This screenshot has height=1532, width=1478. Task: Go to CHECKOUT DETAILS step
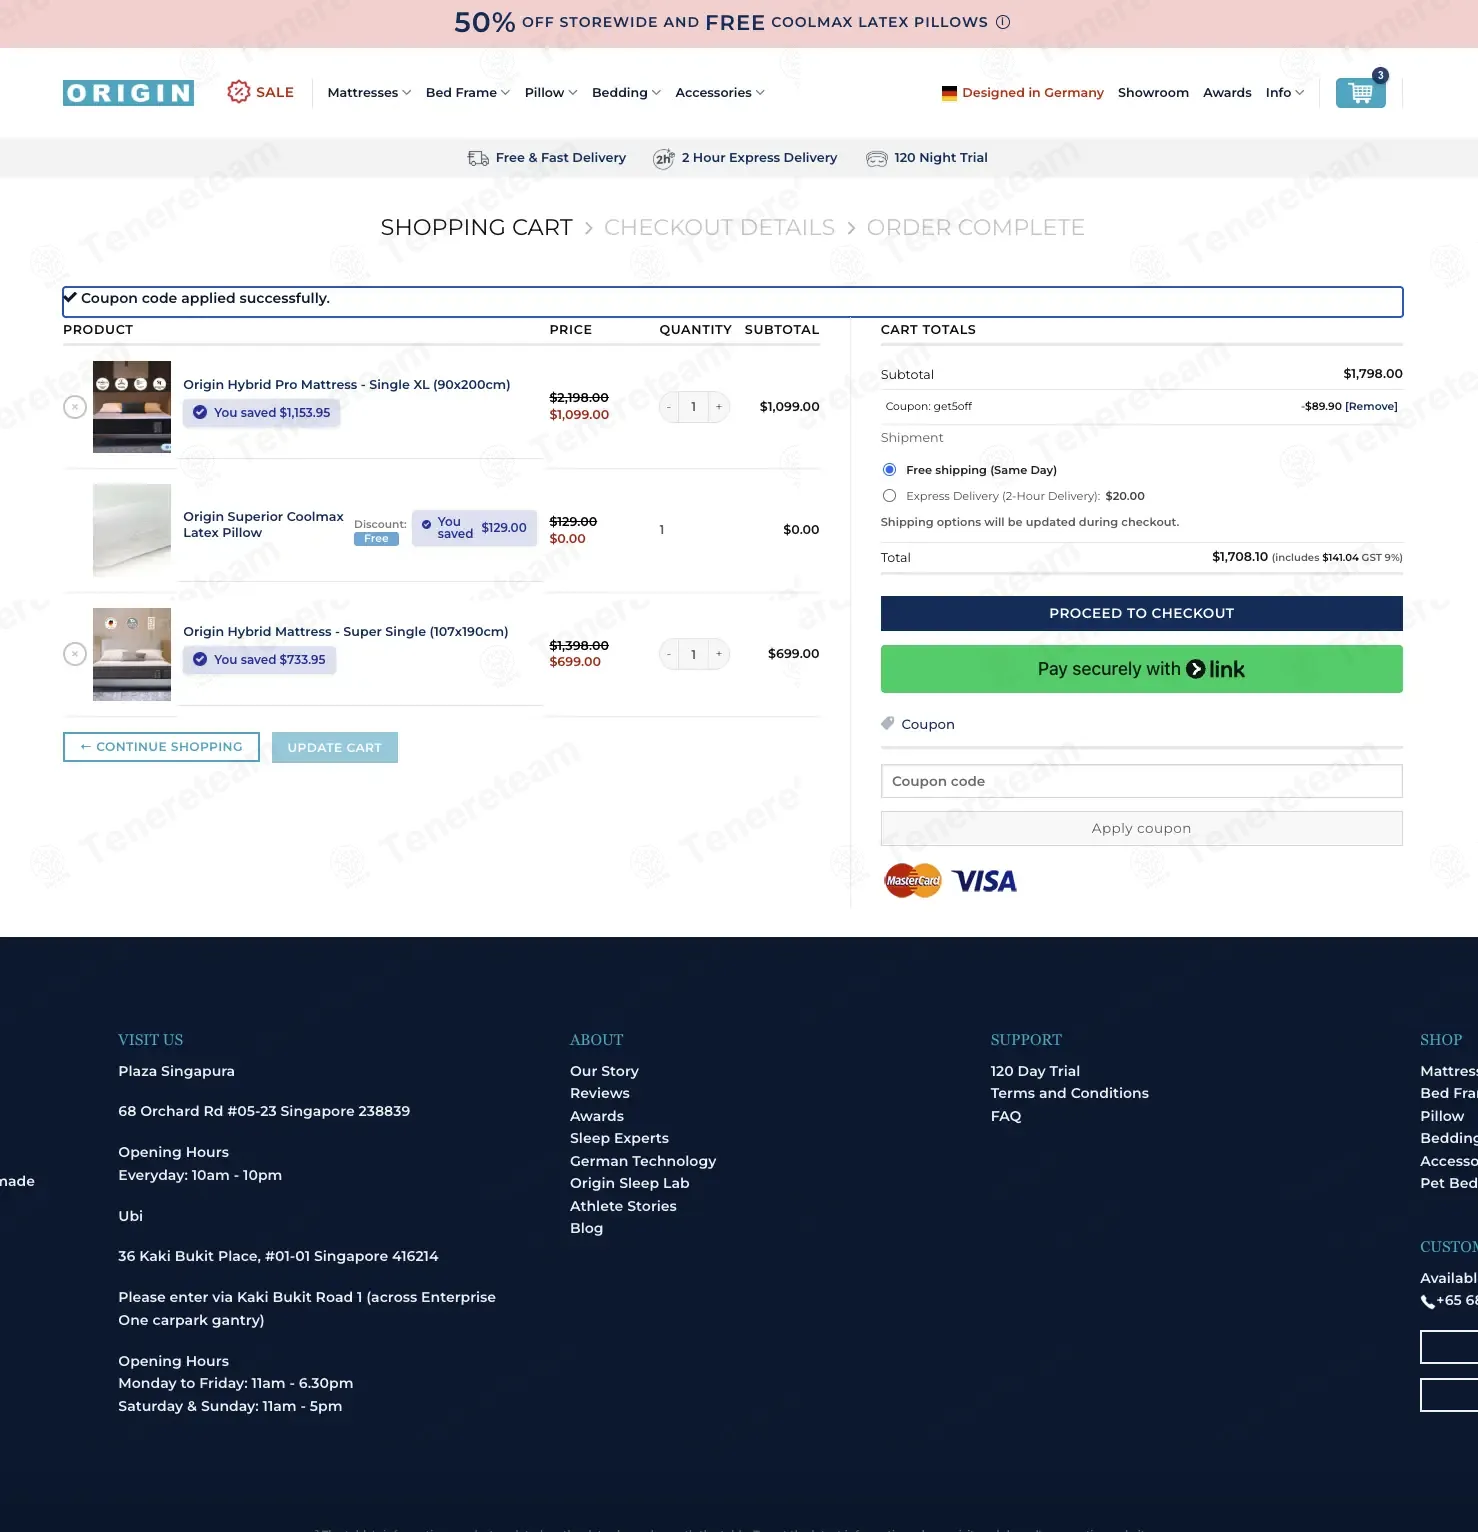point(719,228)
